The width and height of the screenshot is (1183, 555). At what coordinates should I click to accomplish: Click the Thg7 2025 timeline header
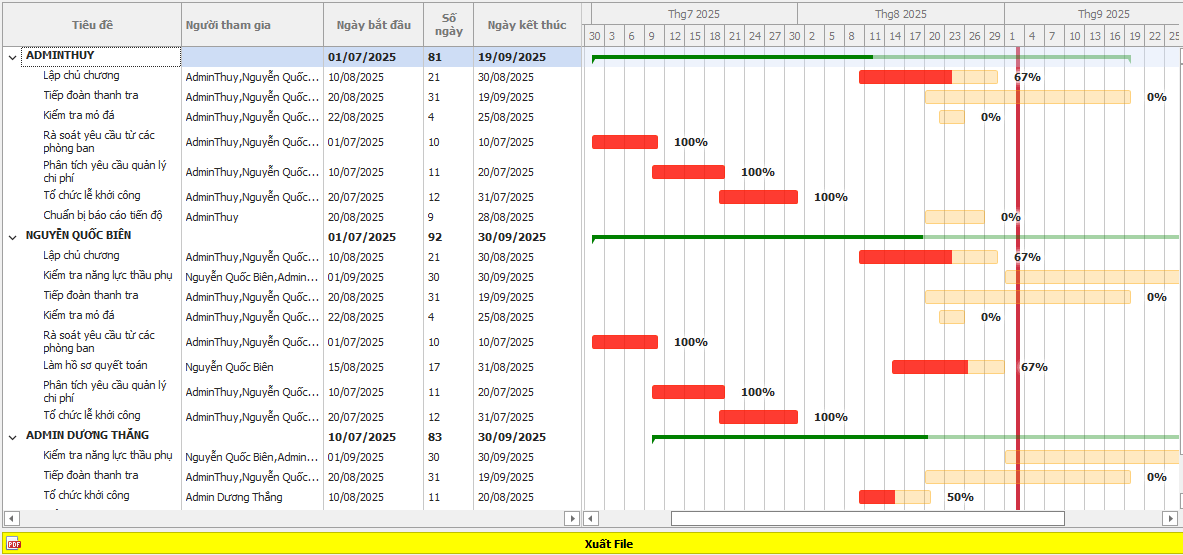[693, 14]
